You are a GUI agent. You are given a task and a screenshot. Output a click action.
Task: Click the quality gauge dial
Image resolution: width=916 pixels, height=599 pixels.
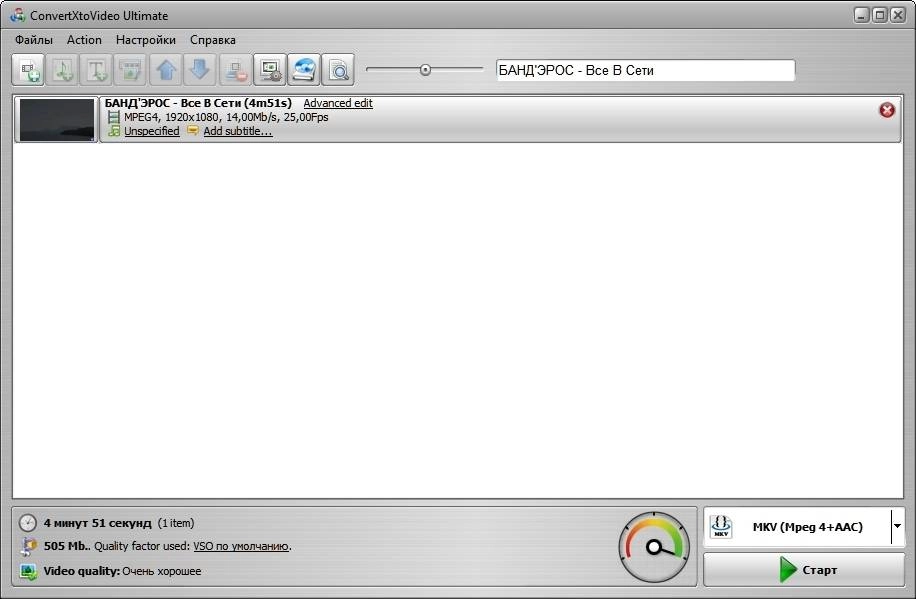[x=654, y=547]
